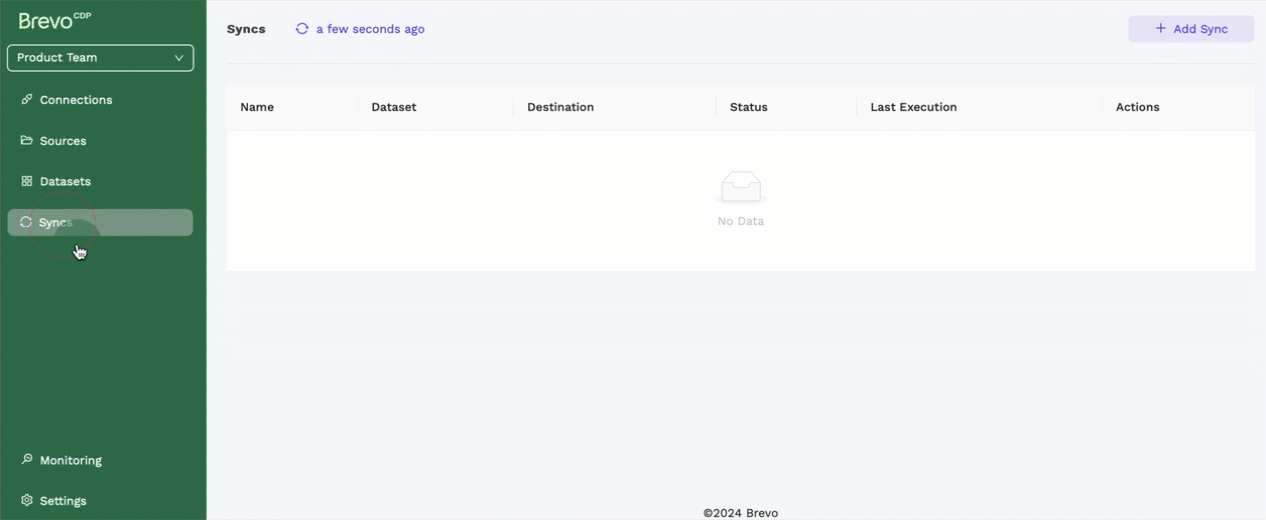Click the Dataset column header
Screen dimensions: 1266x520
click(x=393, y=107)
